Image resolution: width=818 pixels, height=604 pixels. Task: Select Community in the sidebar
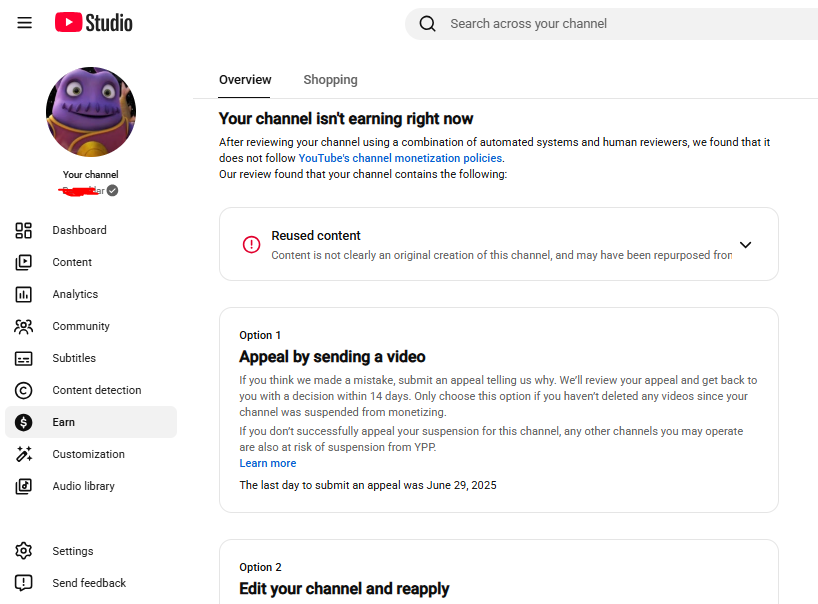coord(91,327)
